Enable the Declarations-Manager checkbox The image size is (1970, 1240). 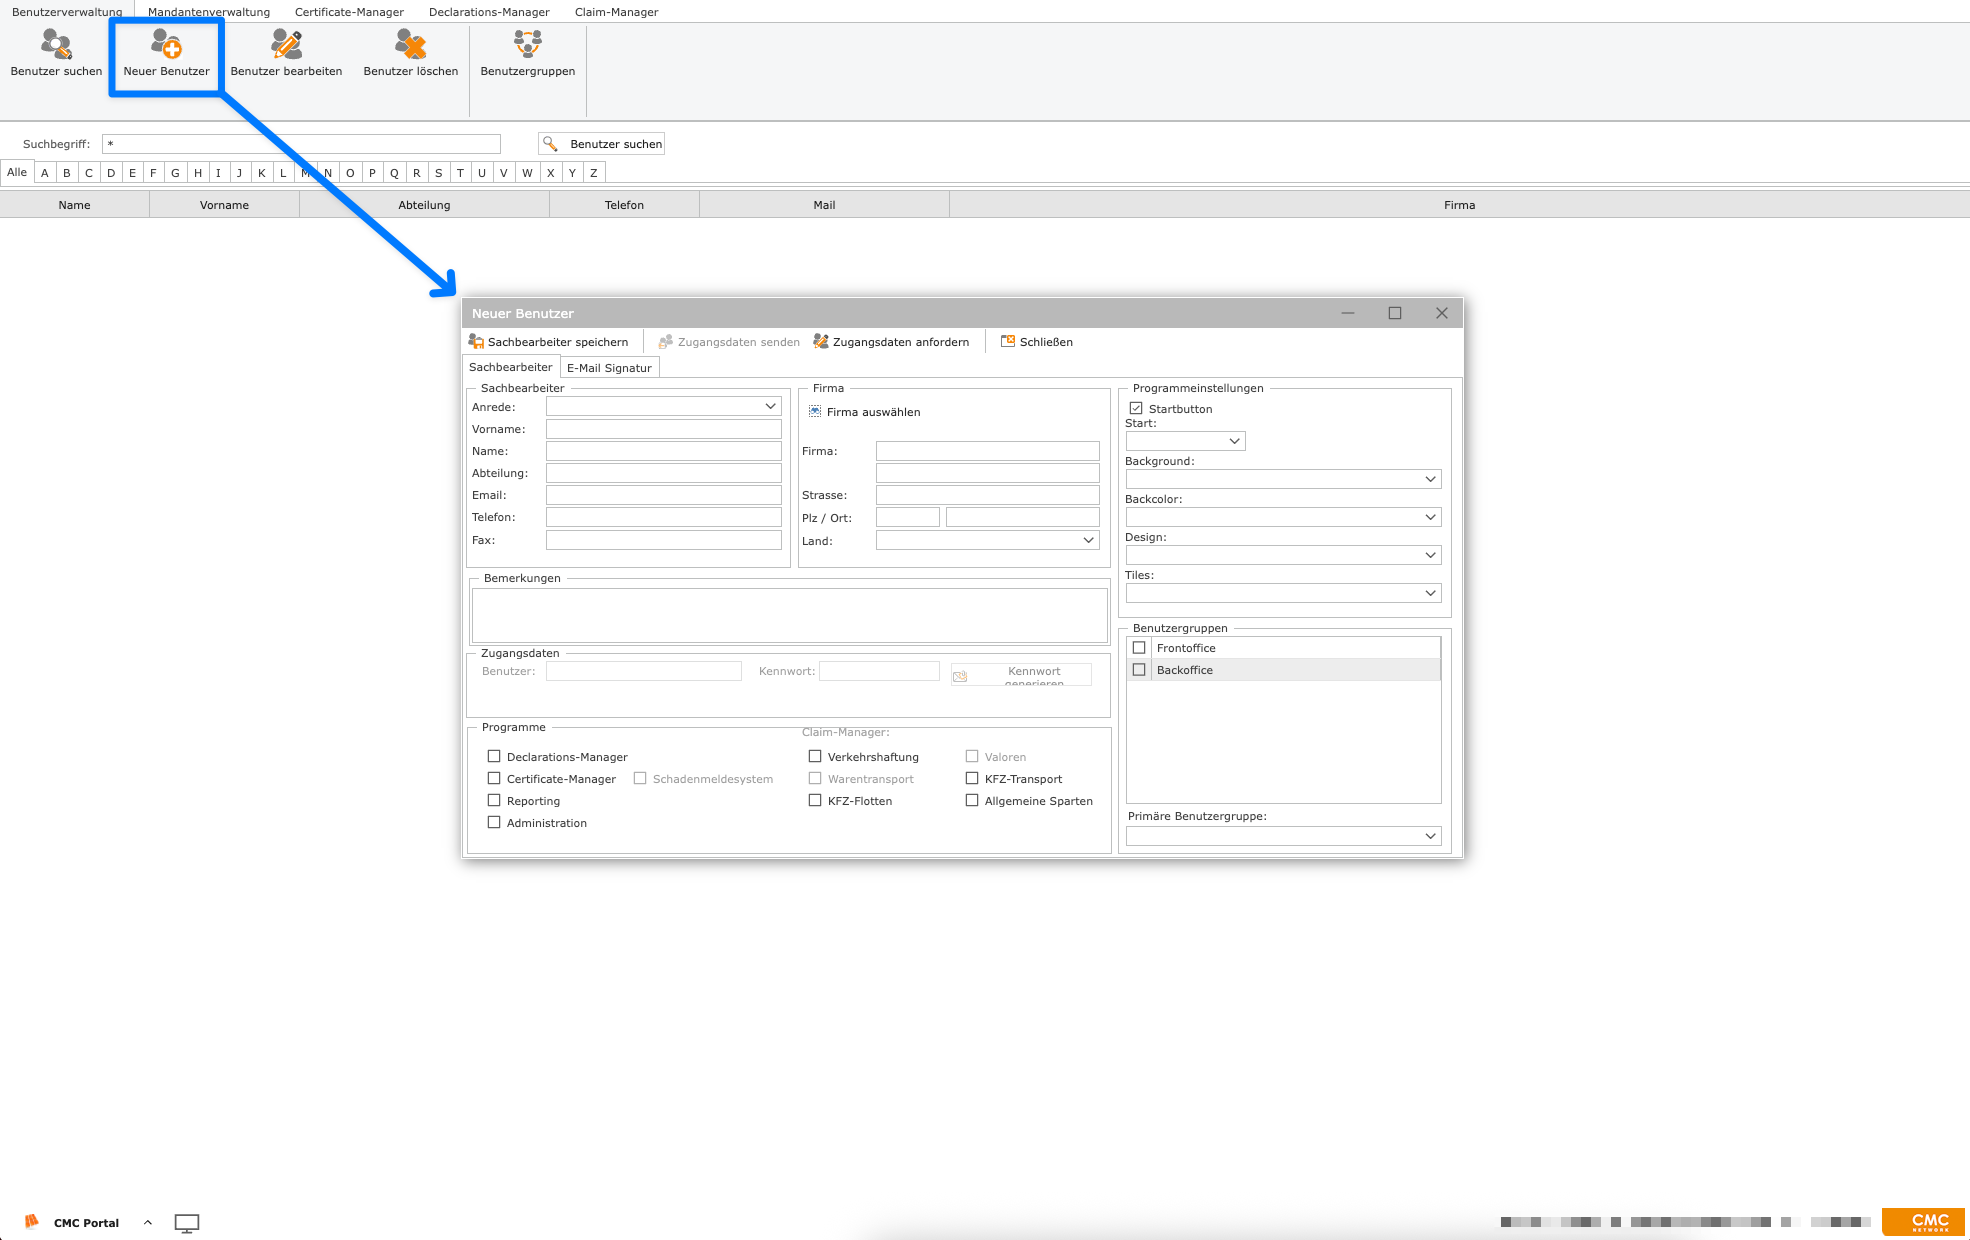[x=494, y=757]
